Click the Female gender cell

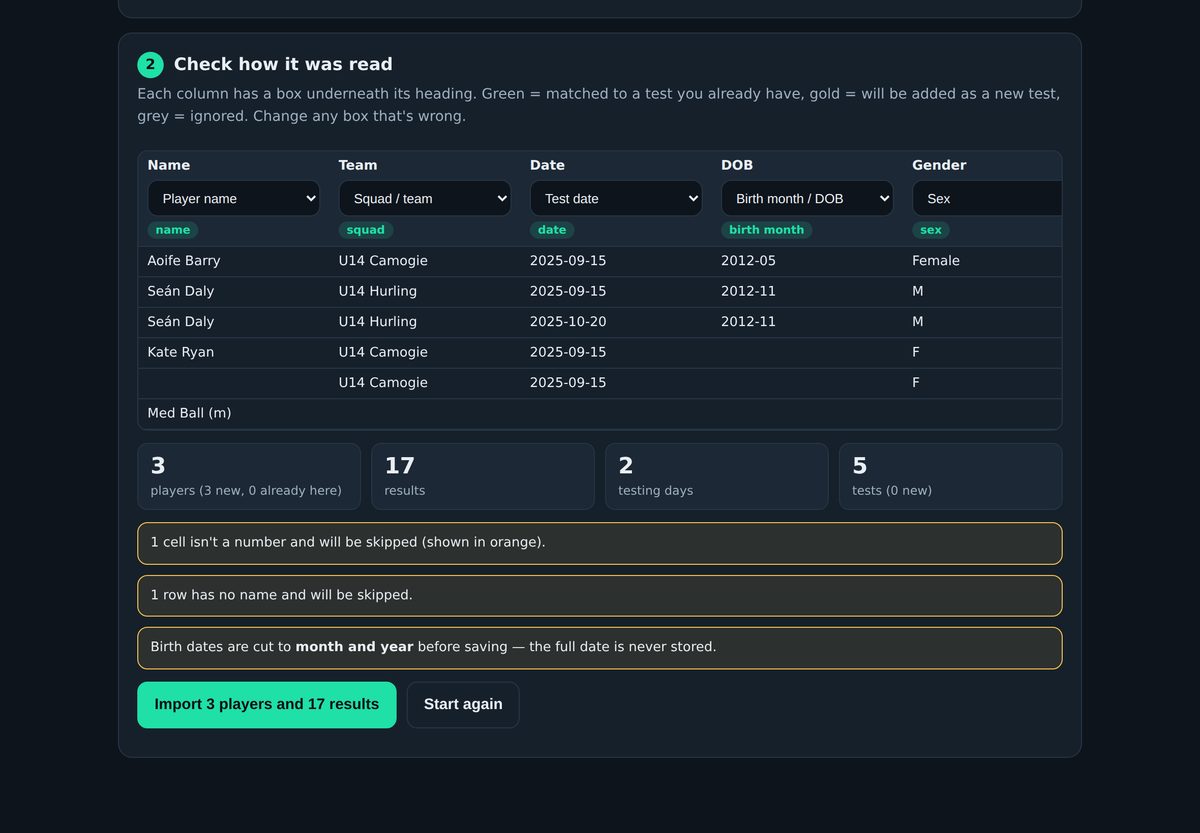click(982, 261)
